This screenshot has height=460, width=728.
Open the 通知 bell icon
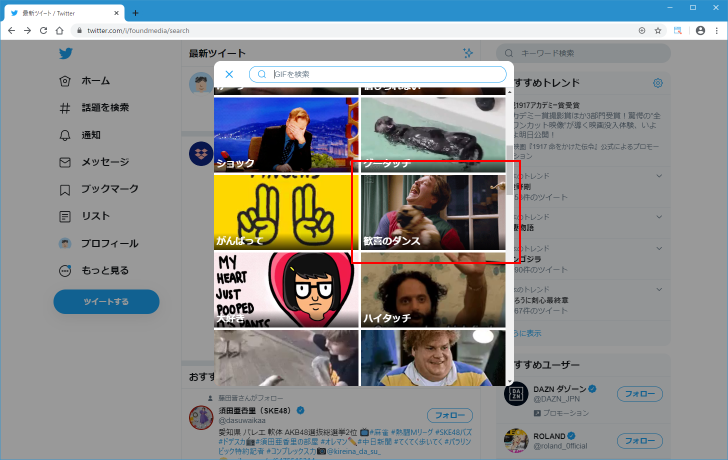[x=65, y=135]
